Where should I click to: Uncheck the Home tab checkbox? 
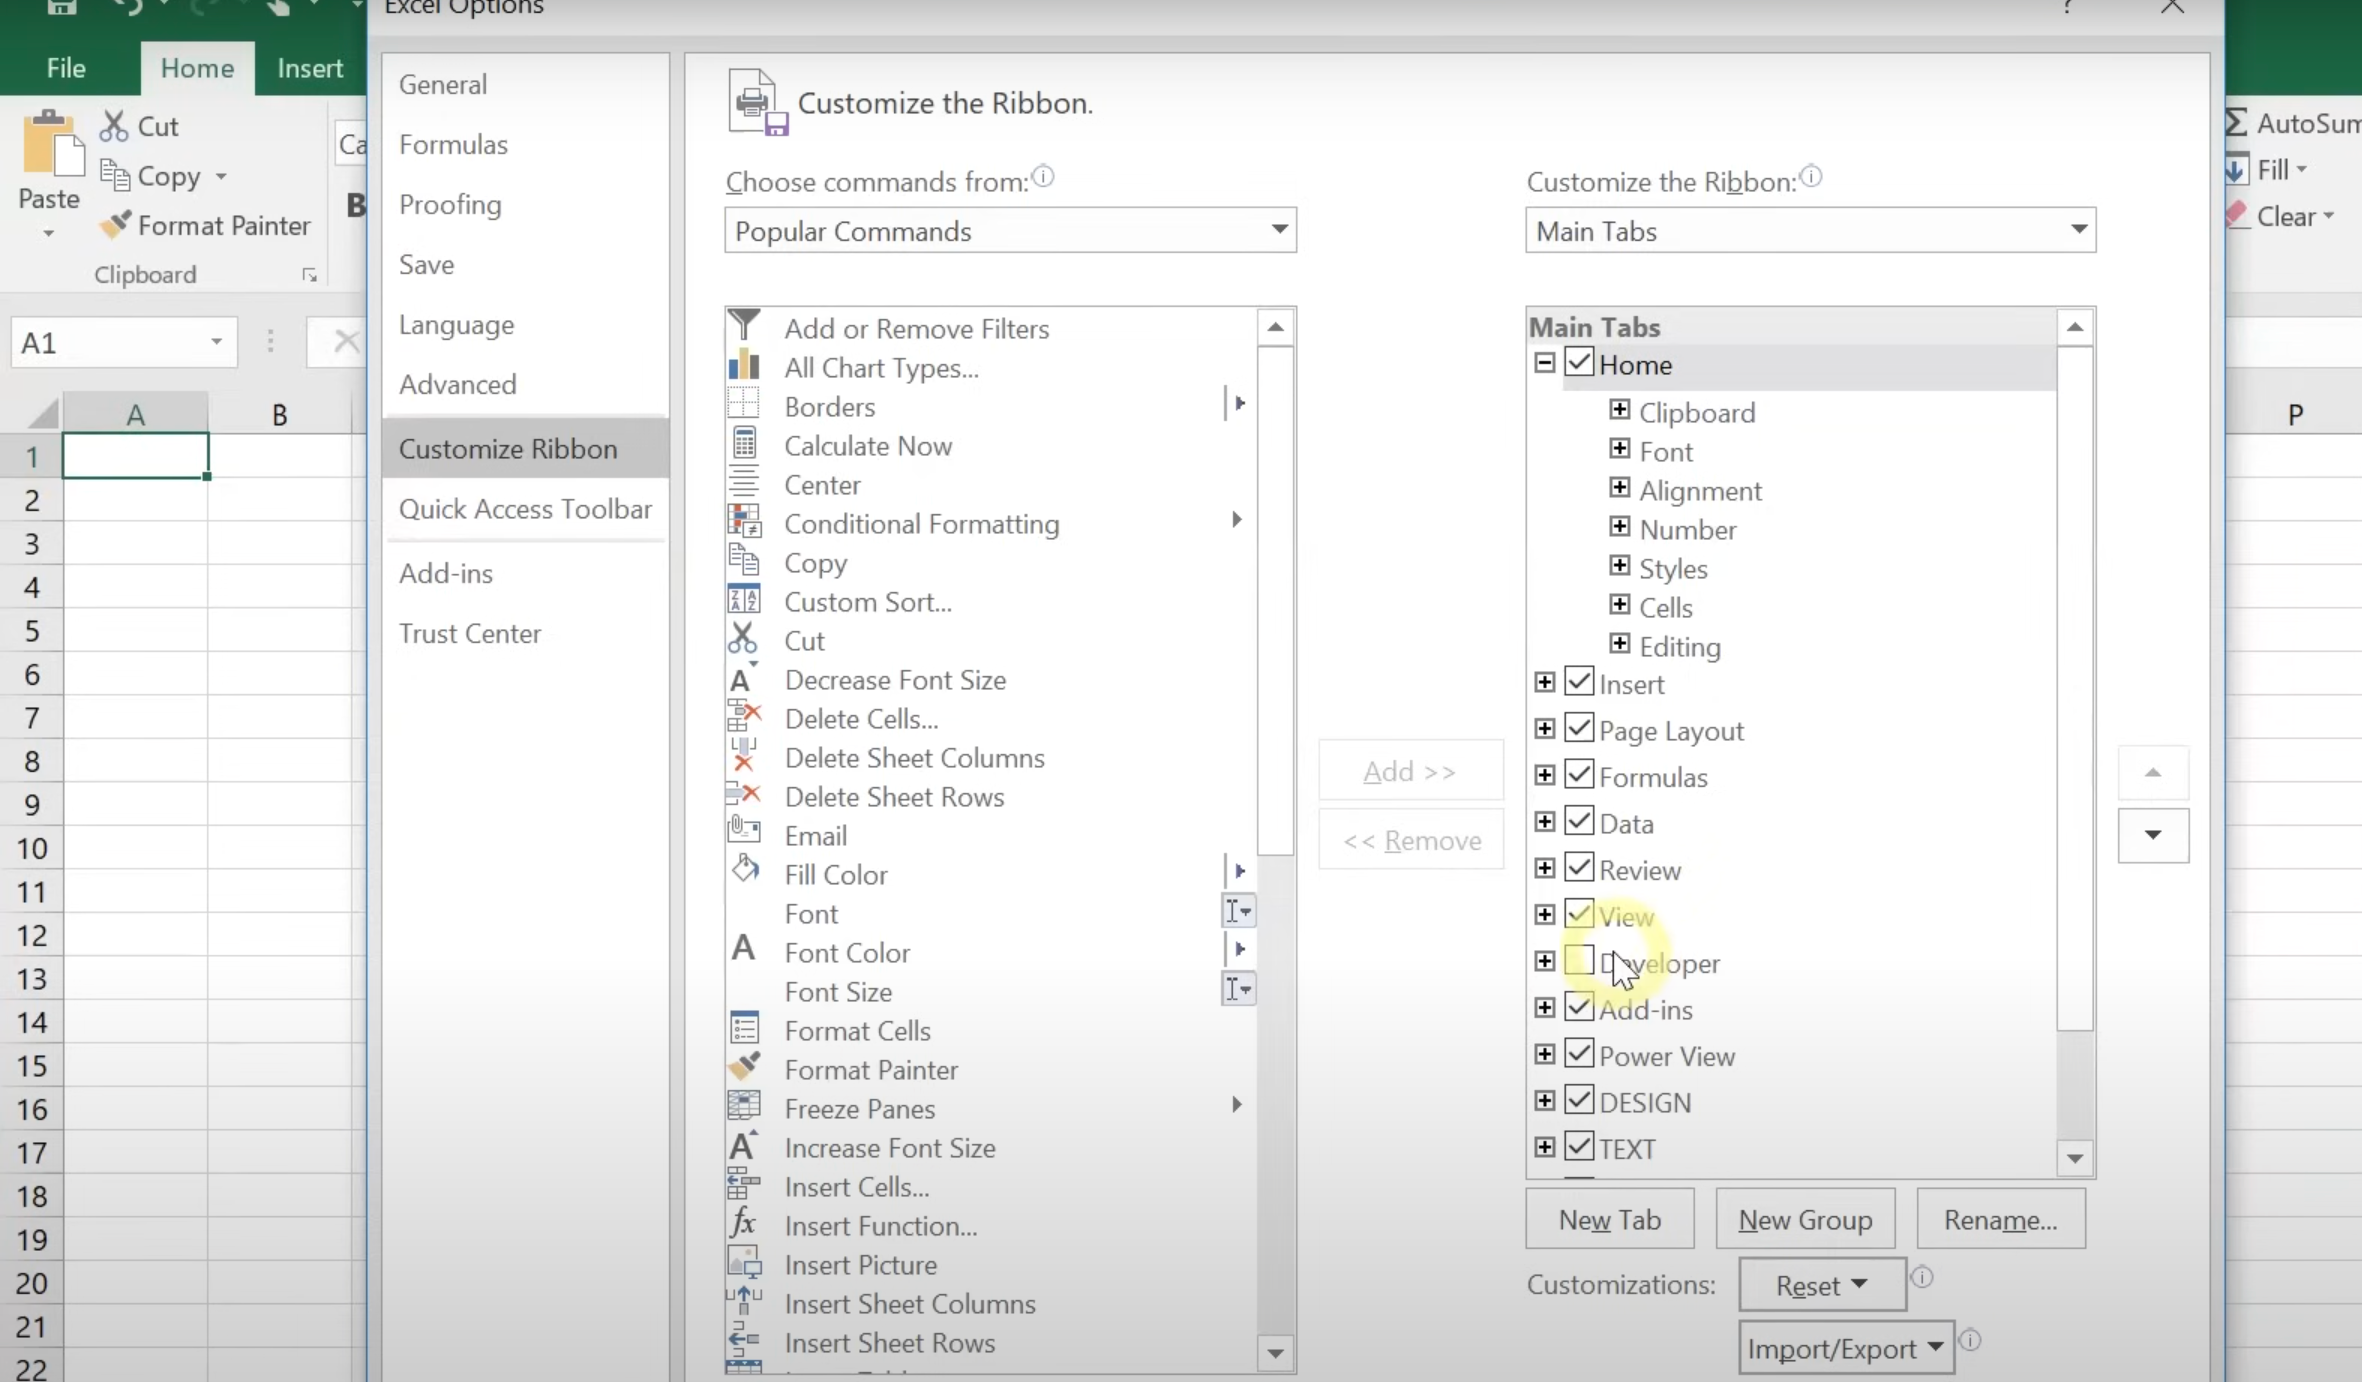click(x=1579, y=362)
